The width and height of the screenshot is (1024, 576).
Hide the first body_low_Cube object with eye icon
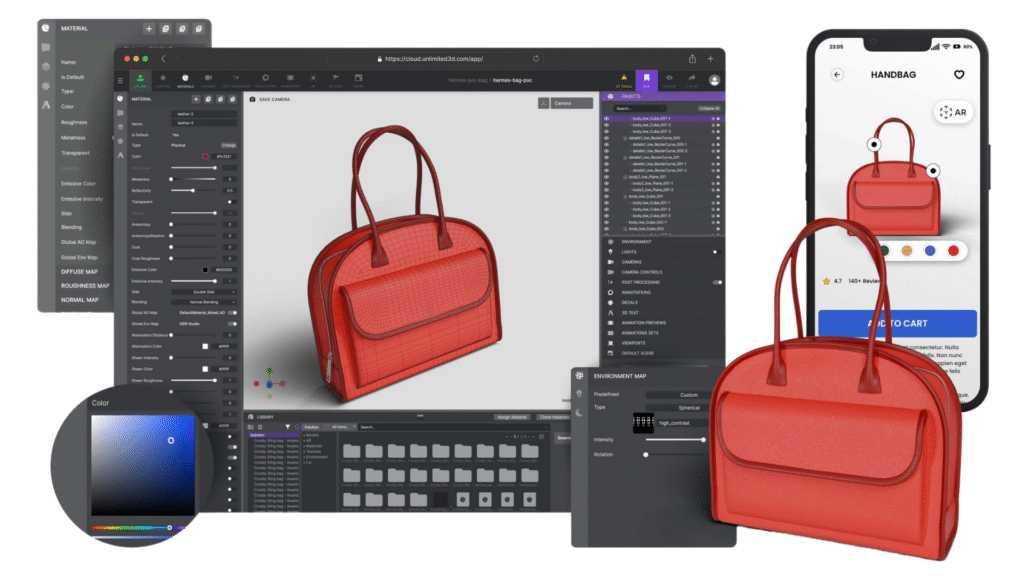[x=606, y=118]
